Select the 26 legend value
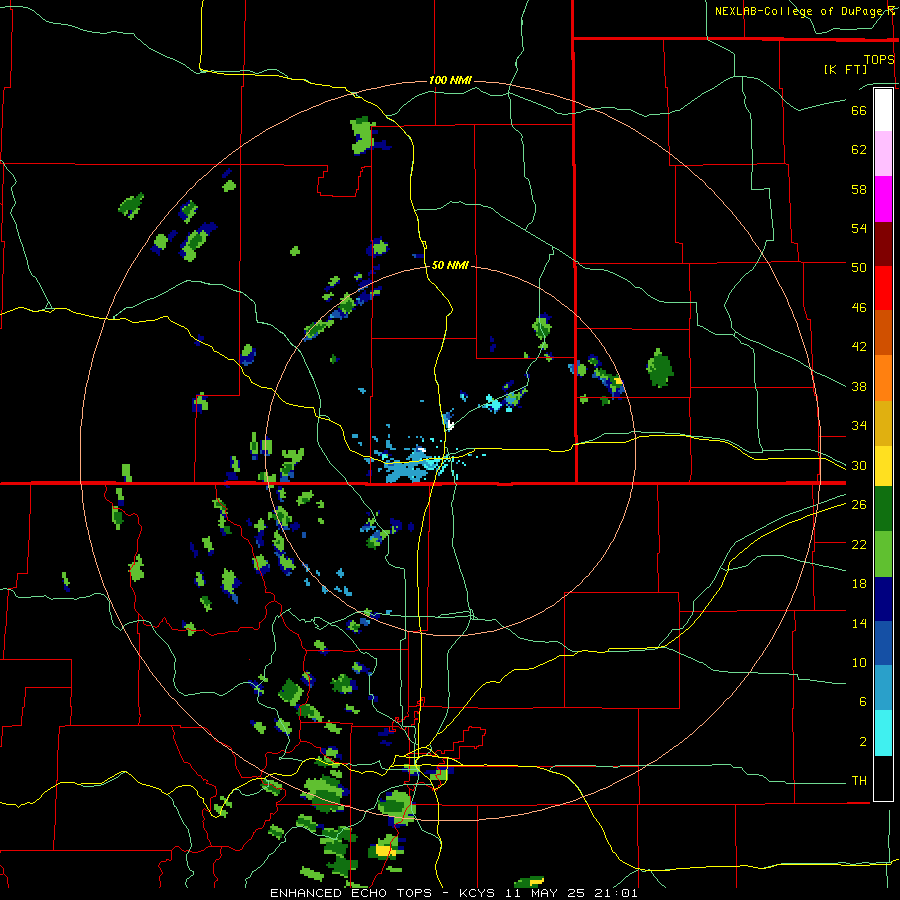 859,505
